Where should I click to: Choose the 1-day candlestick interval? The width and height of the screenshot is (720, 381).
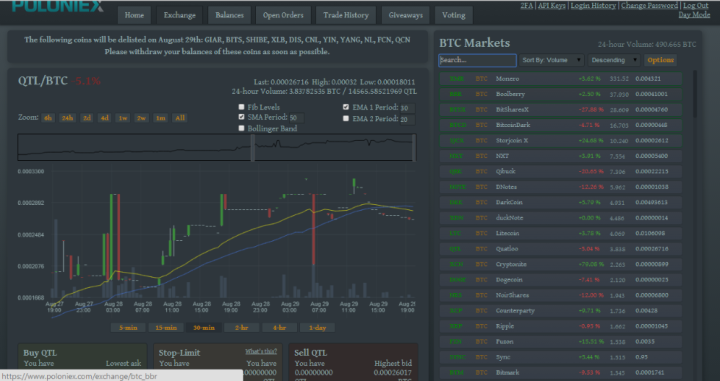pyautogui.click(x=317, y=328)
